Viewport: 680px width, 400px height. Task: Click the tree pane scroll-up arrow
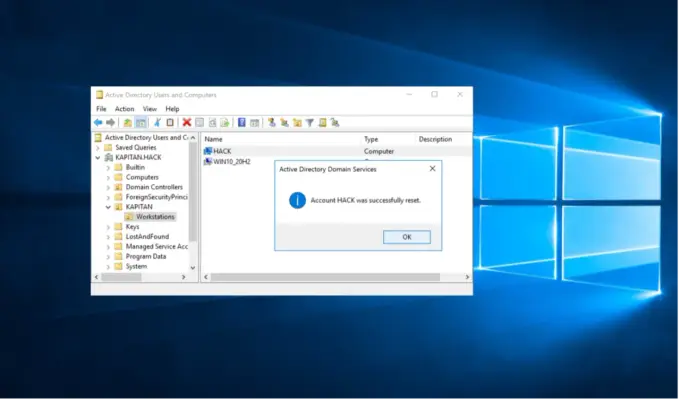click(x=193, y=138)
